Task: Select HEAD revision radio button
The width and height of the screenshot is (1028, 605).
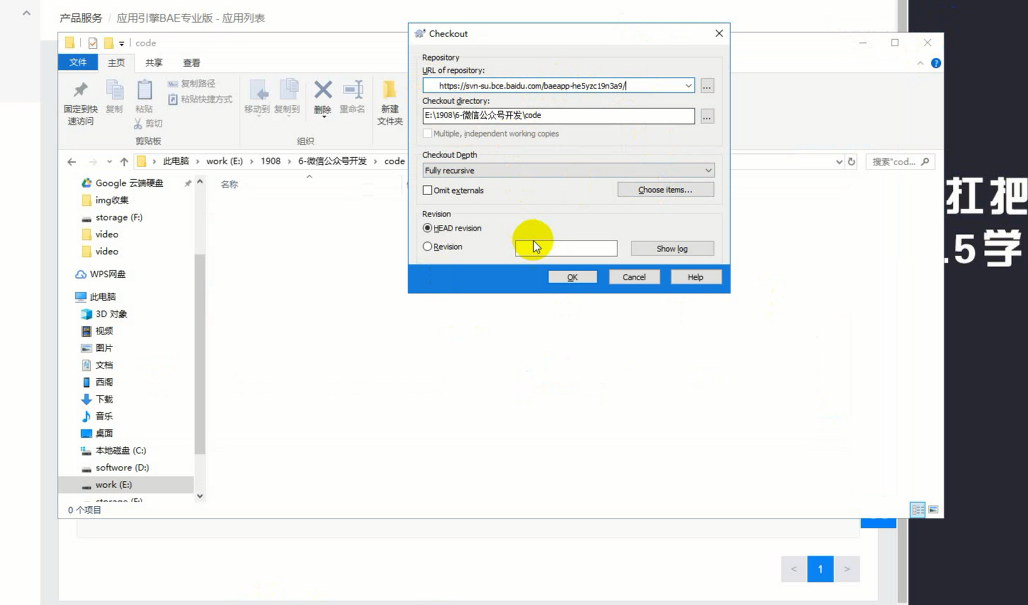Action: point(427,228)
